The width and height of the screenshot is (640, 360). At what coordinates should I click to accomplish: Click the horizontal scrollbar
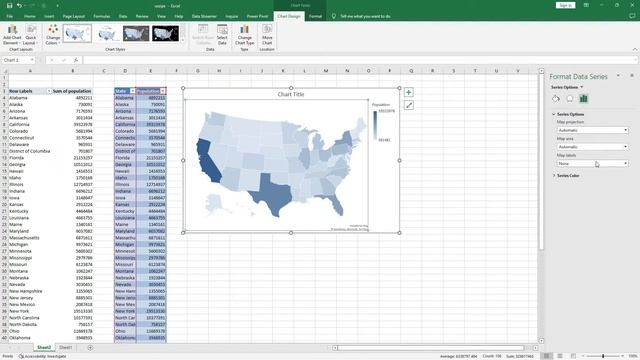431,348
